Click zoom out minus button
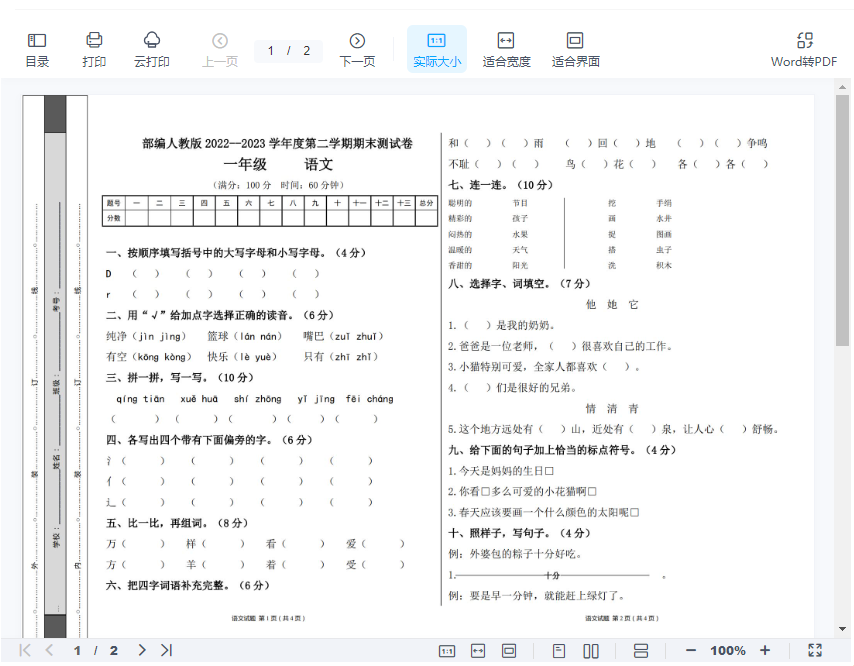Screen dimensions: 854x666 (691, 651)
